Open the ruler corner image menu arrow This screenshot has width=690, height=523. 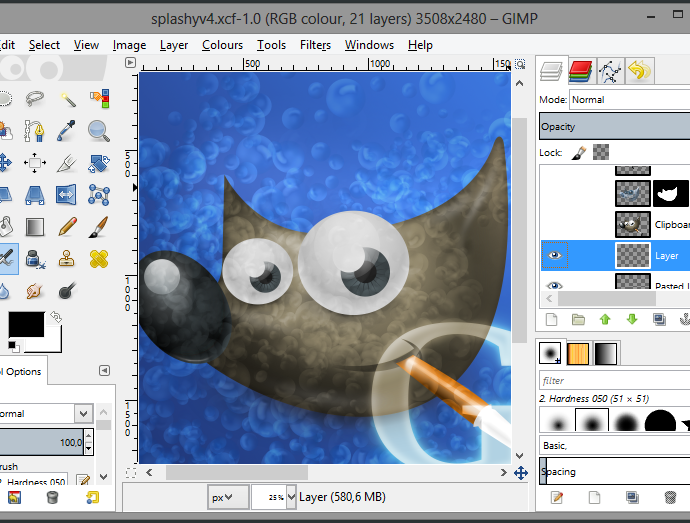click(x=130, y=63)
